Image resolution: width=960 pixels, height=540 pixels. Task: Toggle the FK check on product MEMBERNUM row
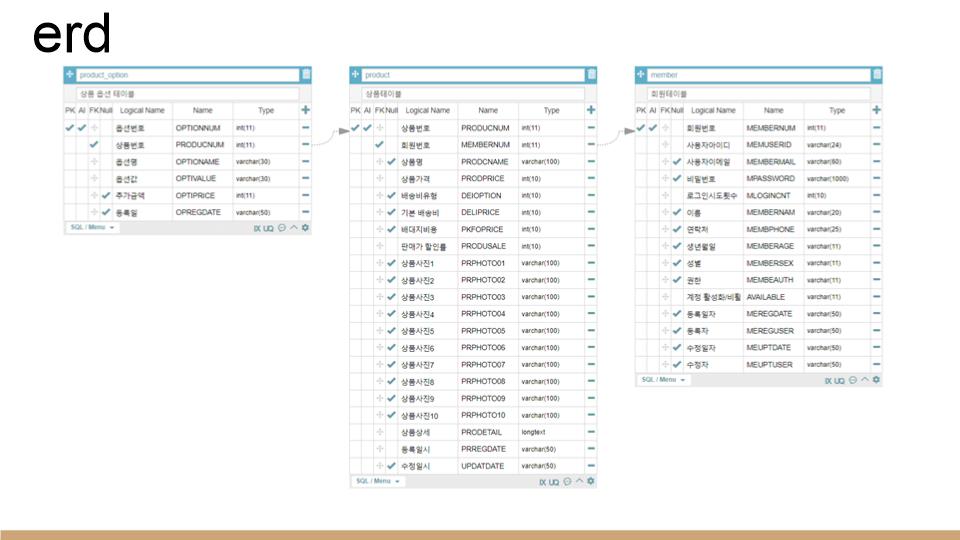click(379, 145)
